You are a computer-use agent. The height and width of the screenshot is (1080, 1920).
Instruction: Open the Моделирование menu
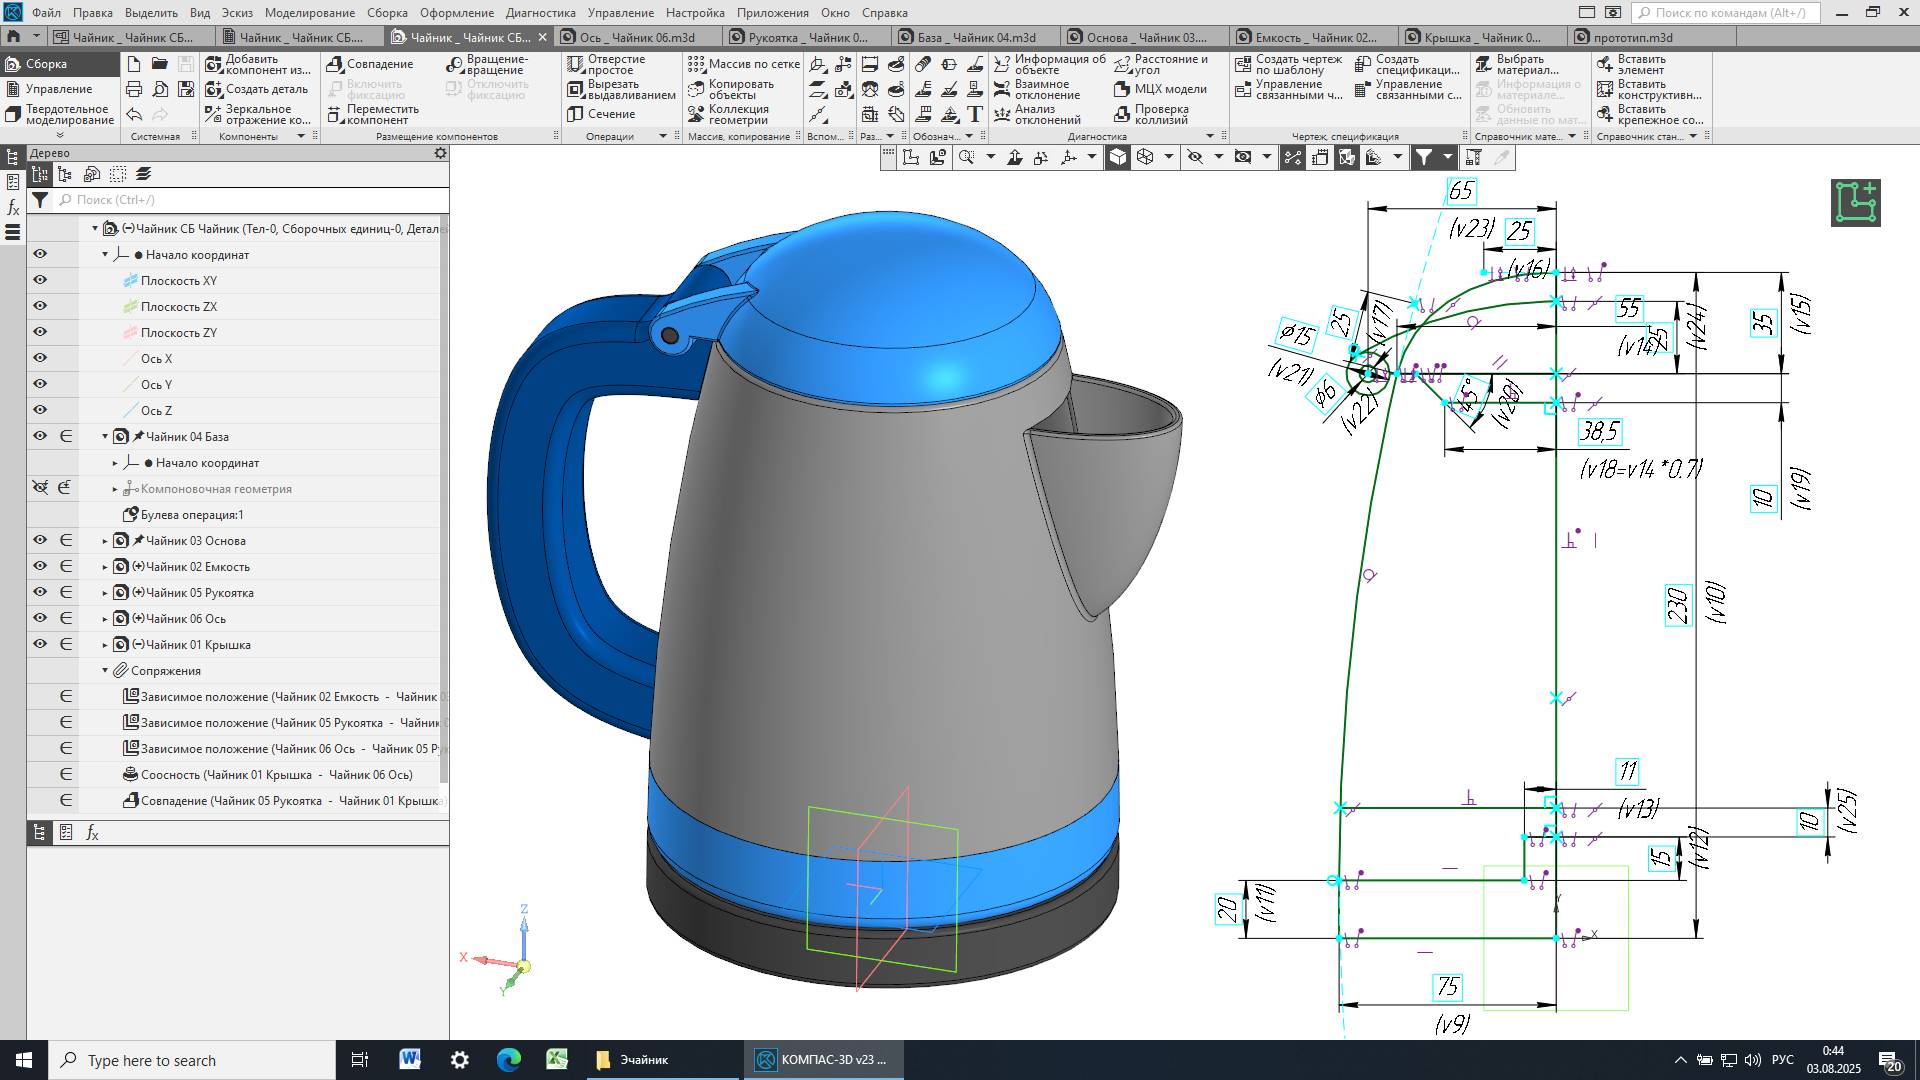(309, 13)
